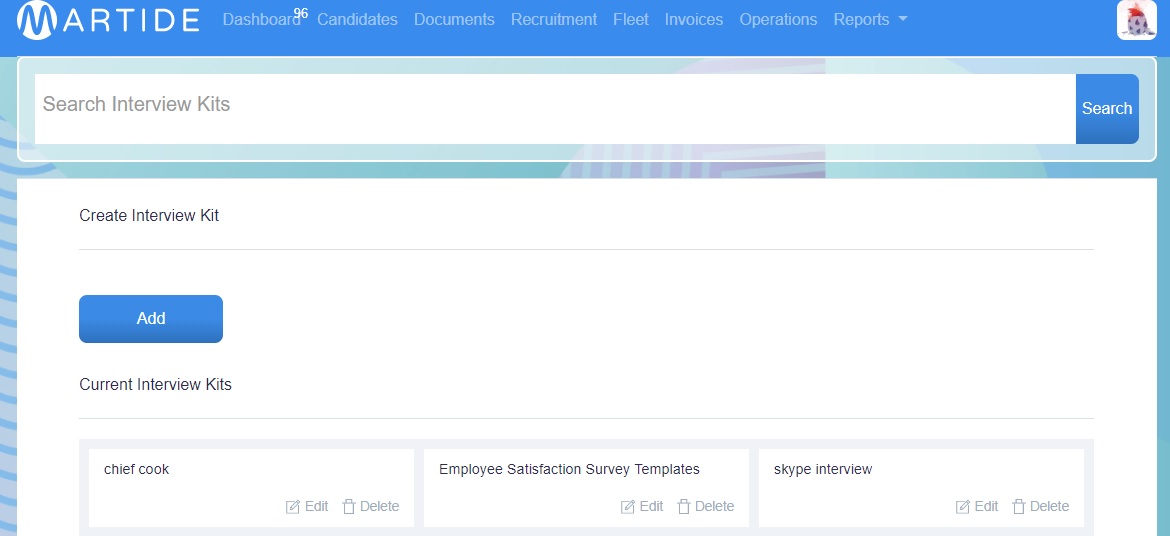The width and height of the screenshot is (1170, 536).
Task: Click the Add button to create kit
Action: click(x=151, y=319)
